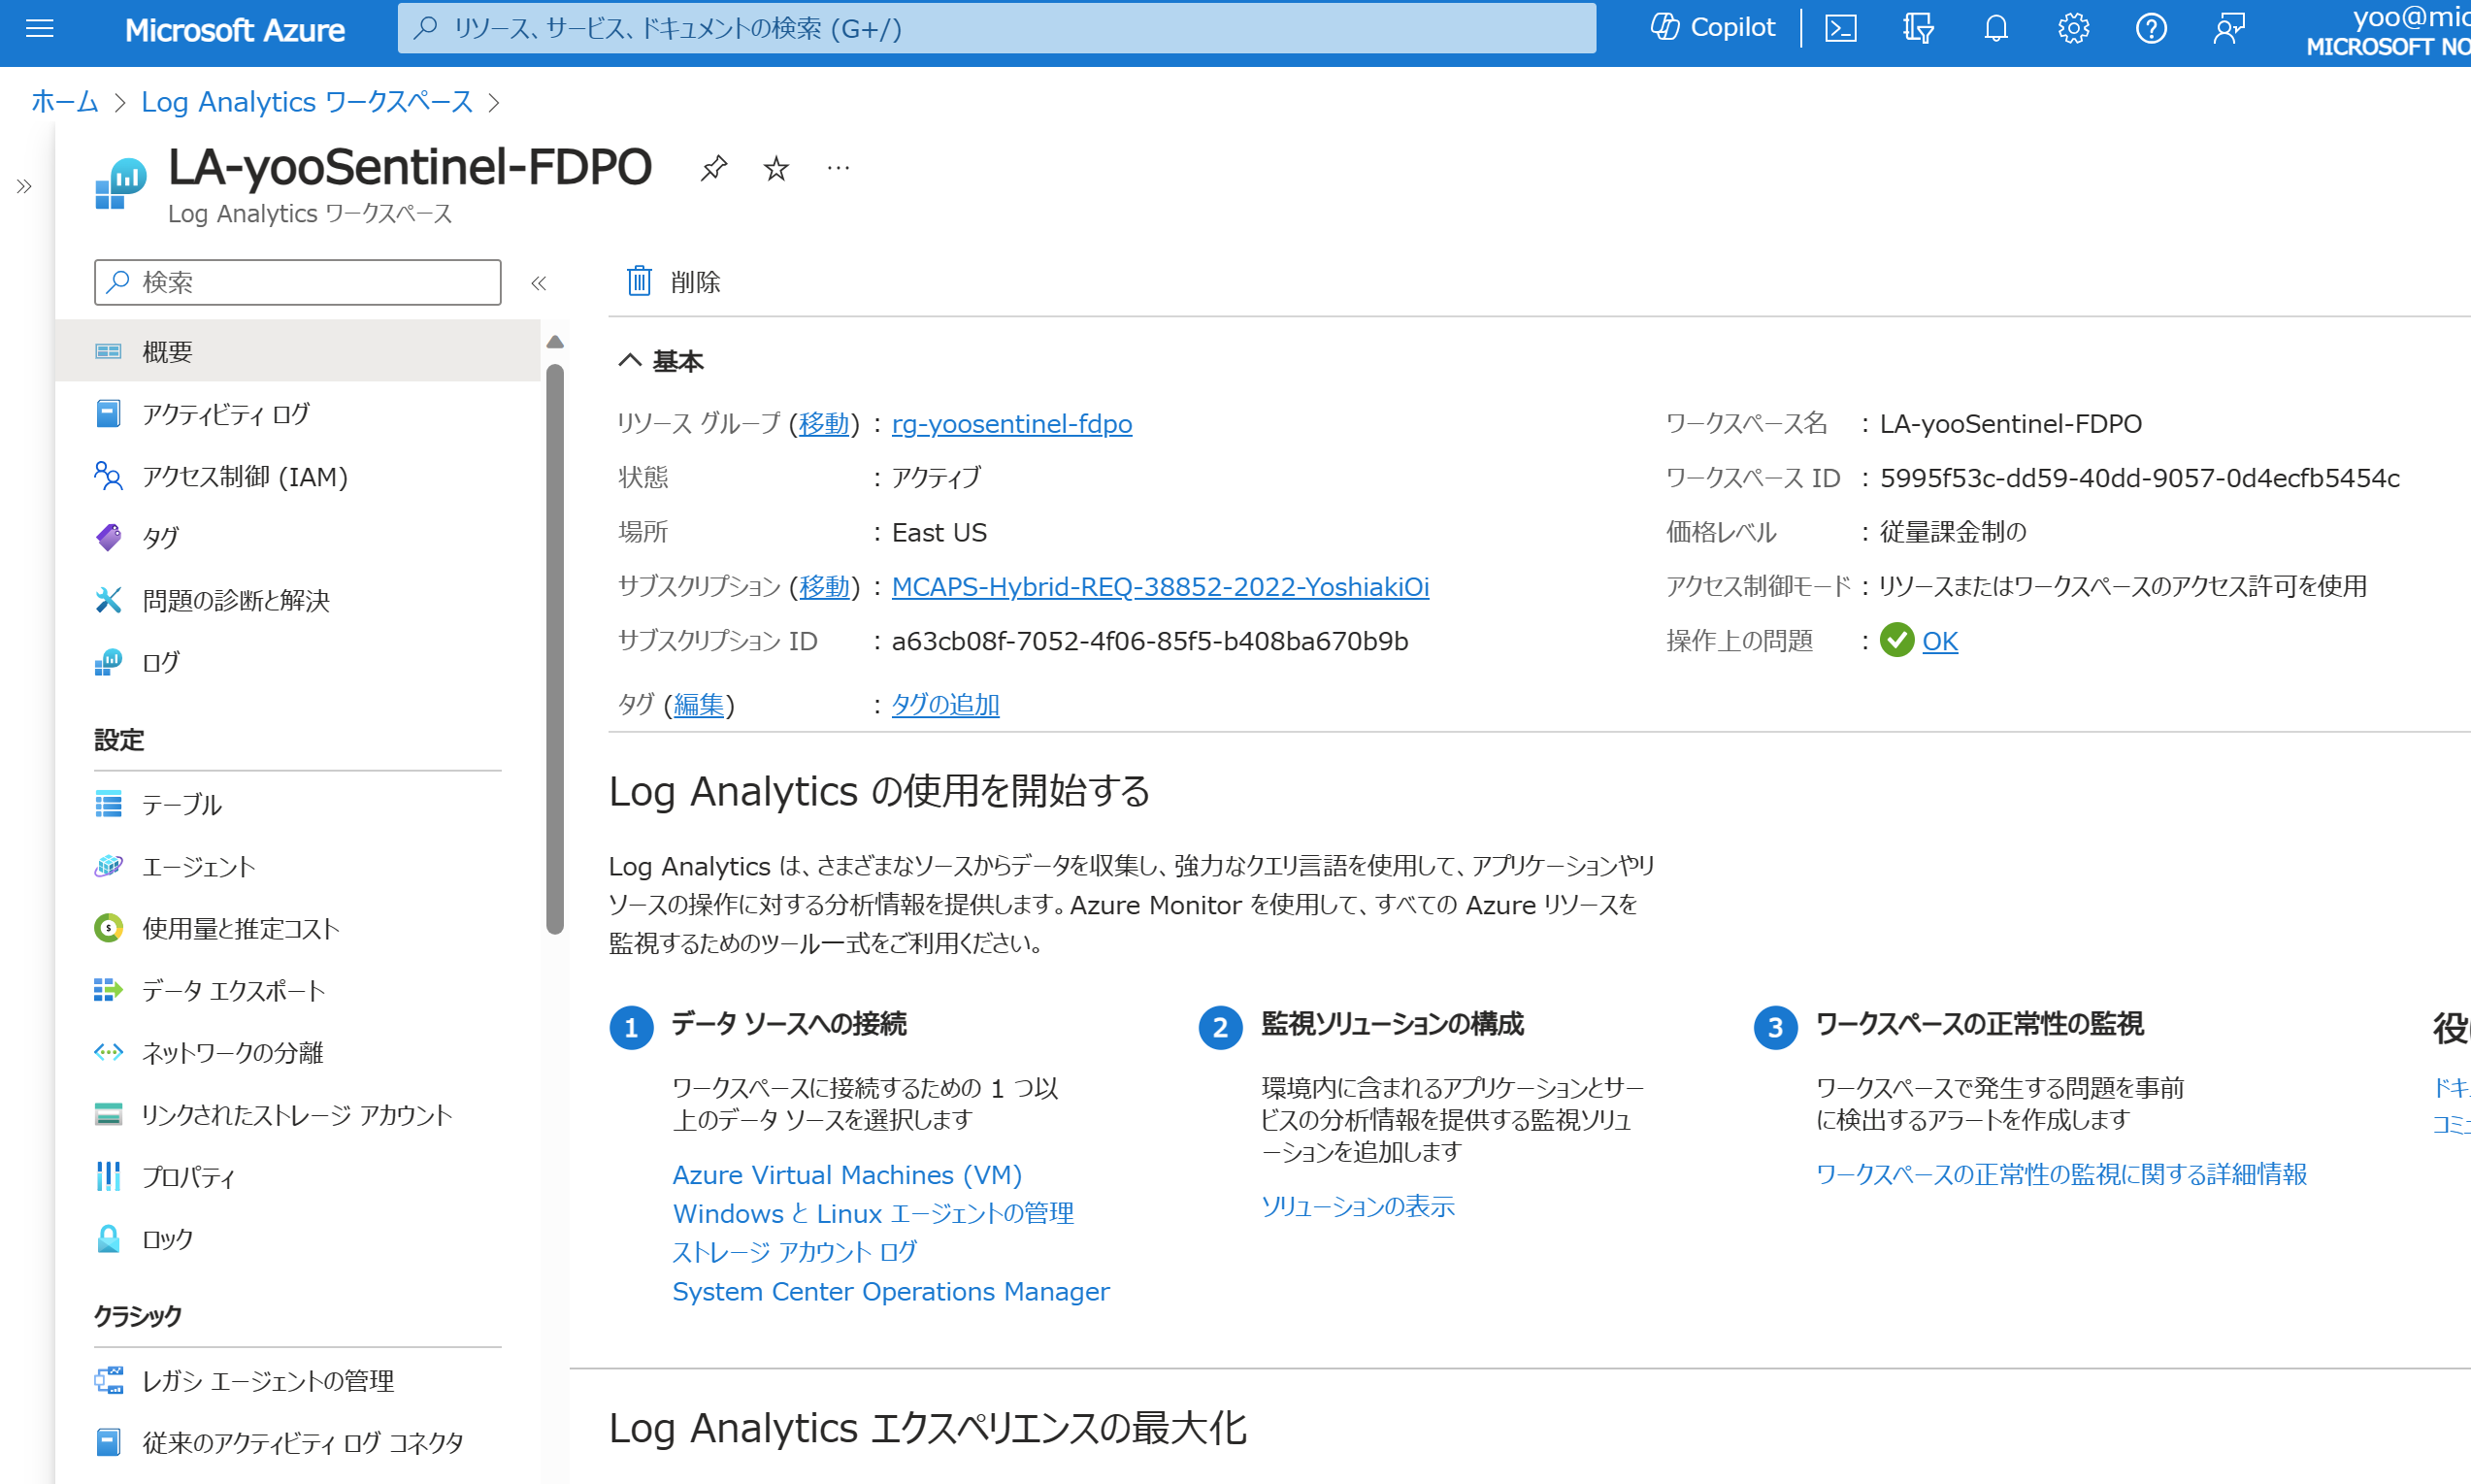Collapse the 基本 essentials section

(x=630, y=360)
